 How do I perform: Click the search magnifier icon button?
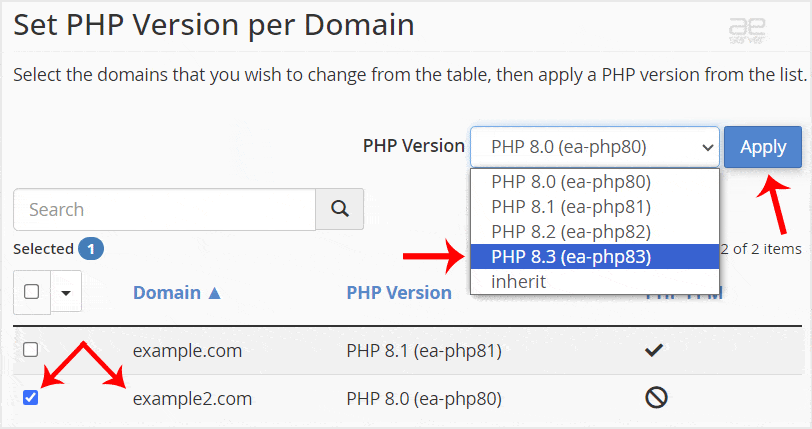click(x=339, y=210)
